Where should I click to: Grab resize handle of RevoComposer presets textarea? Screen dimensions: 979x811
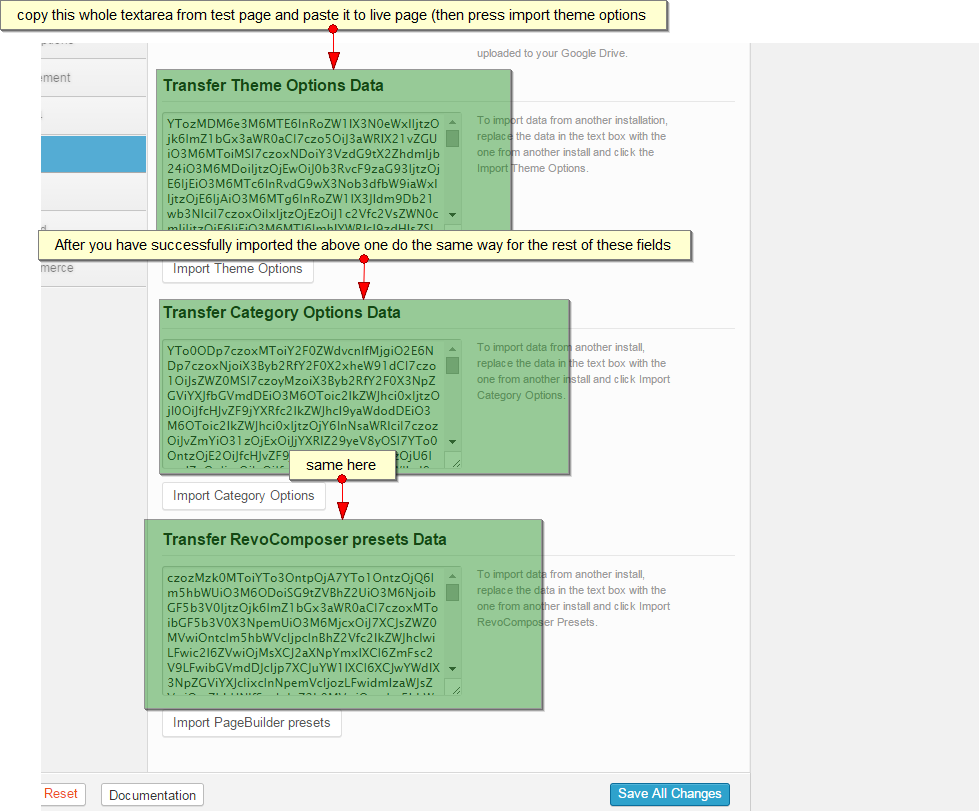coord(452,688)
